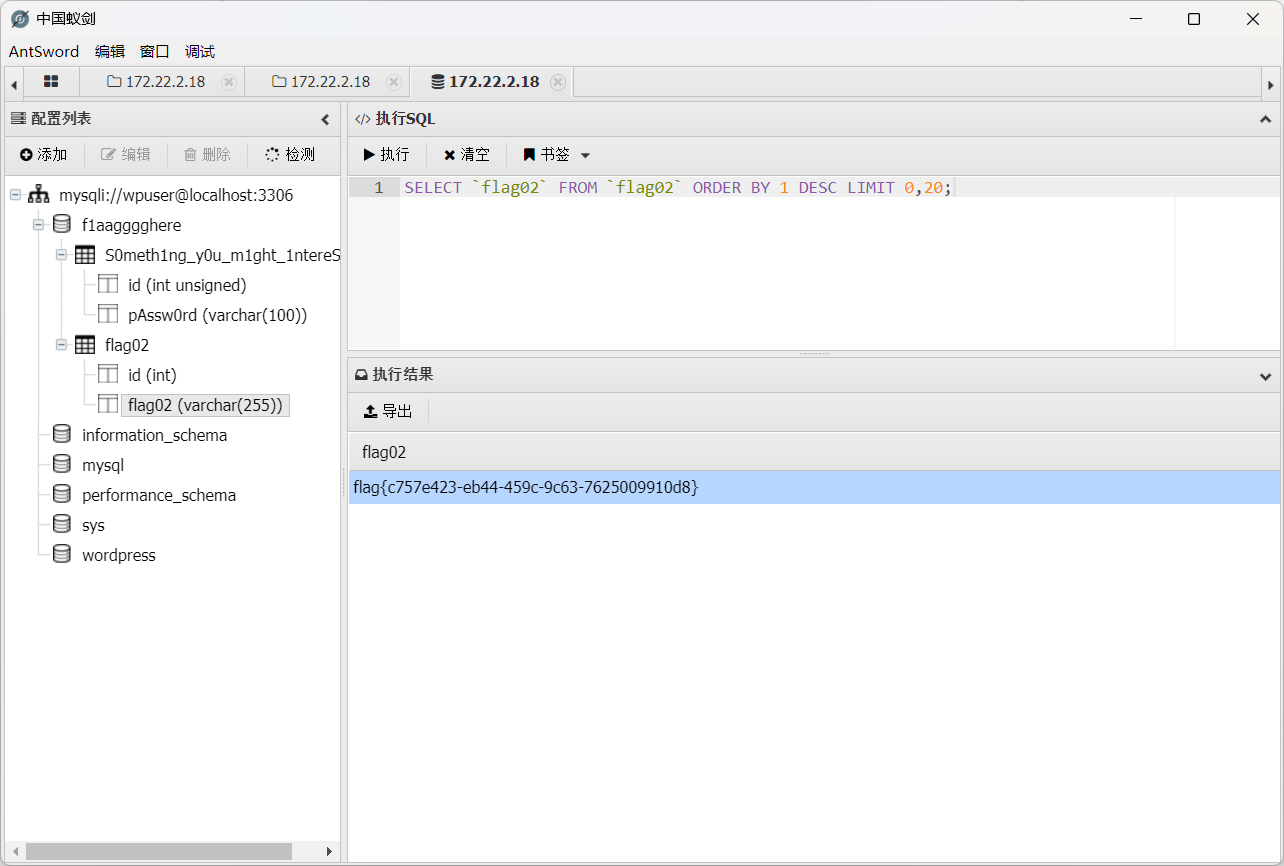This screenshot has height=866, width=1284.
Task: Click the S0meth1ng_y0u_m1ght table icon
Action: pos(85,255)
